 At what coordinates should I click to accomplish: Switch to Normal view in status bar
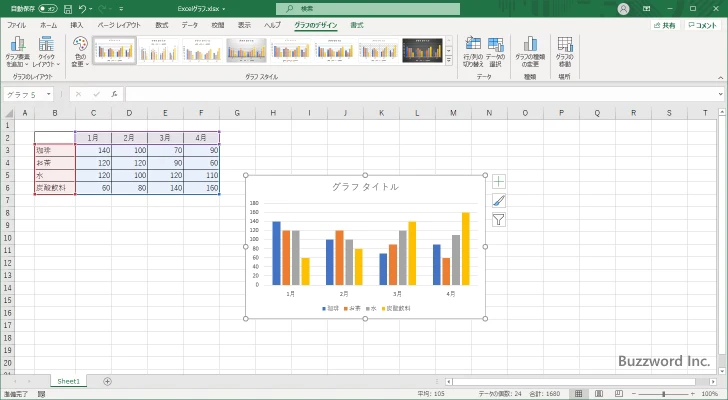click(x=578, y=394)
